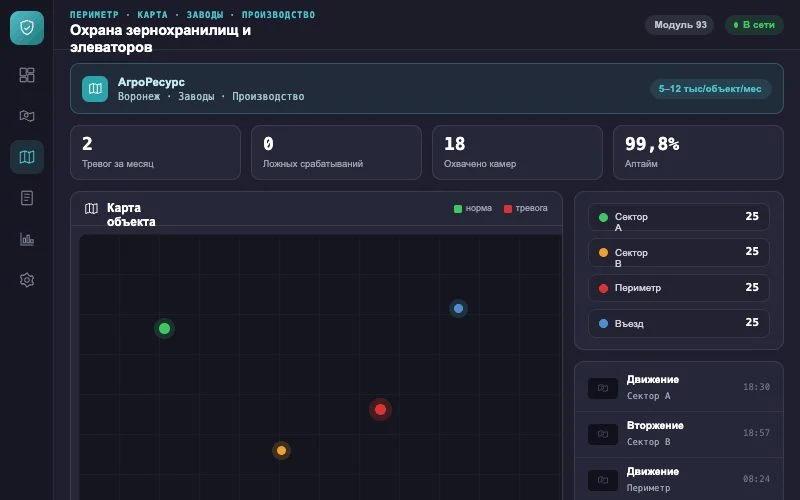Click the shield logo icon in sidebar
800x500 pixels.
pyautogui.click(x=27, y=28)
